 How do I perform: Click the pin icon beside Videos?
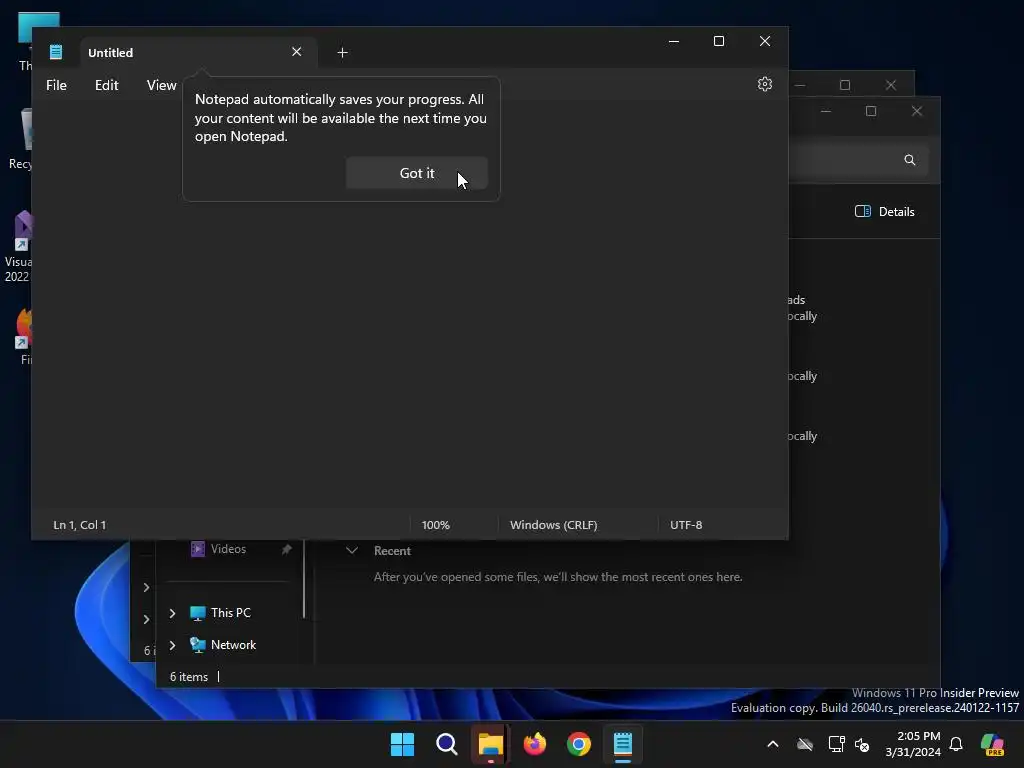pyautogui.click(x=286, y=549)
